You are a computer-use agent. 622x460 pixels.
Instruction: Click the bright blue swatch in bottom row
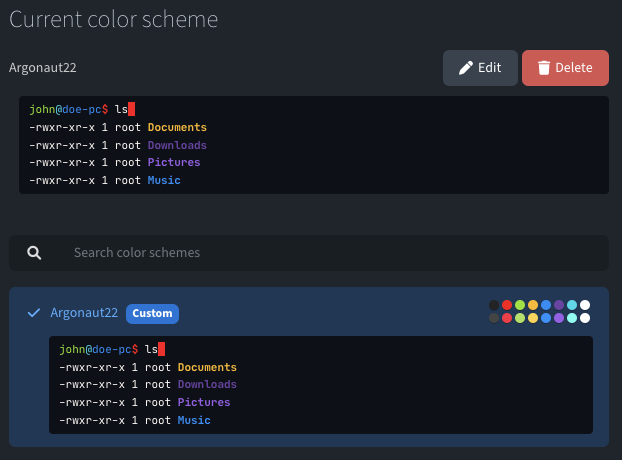546,318
